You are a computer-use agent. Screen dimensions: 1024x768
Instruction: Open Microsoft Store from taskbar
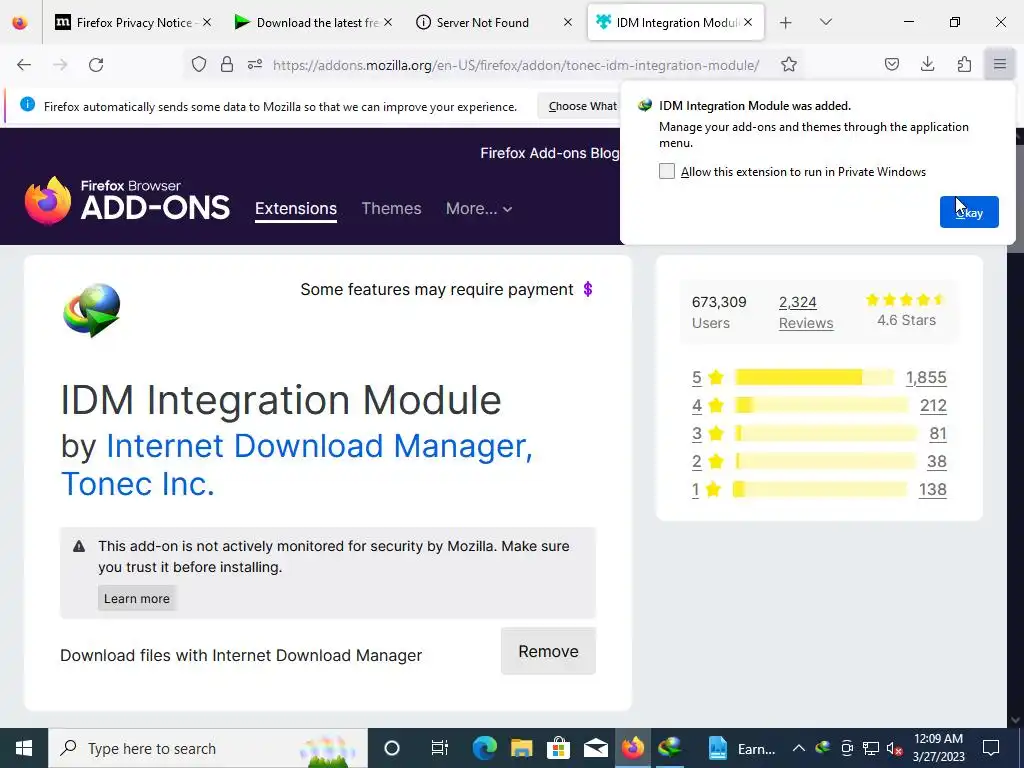[x=558, y=748]
